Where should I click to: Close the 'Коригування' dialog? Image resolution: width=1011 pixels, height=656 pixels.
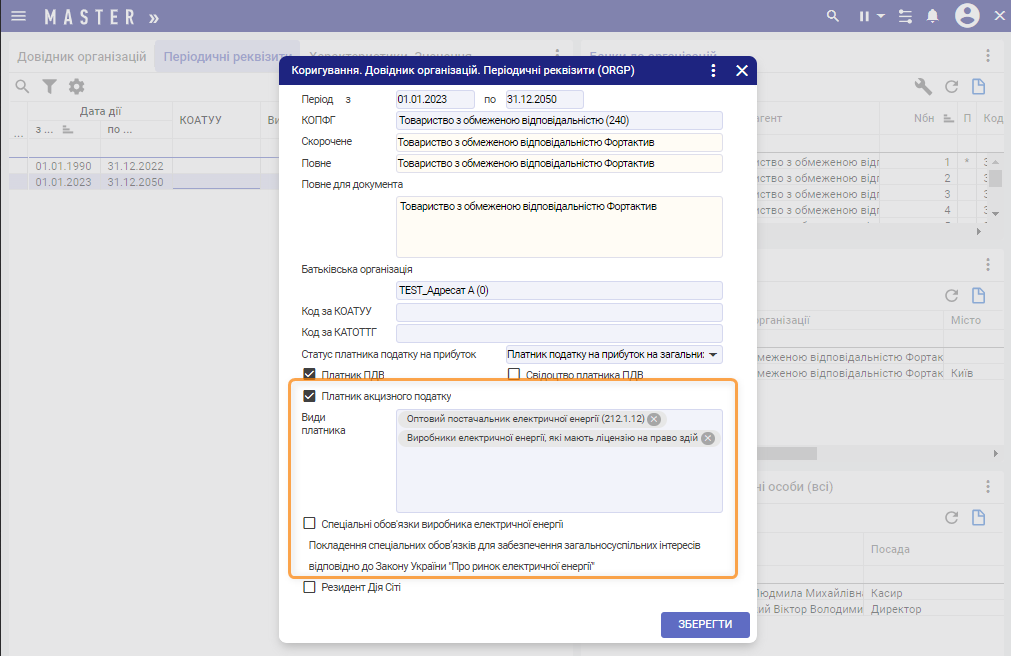741,71
